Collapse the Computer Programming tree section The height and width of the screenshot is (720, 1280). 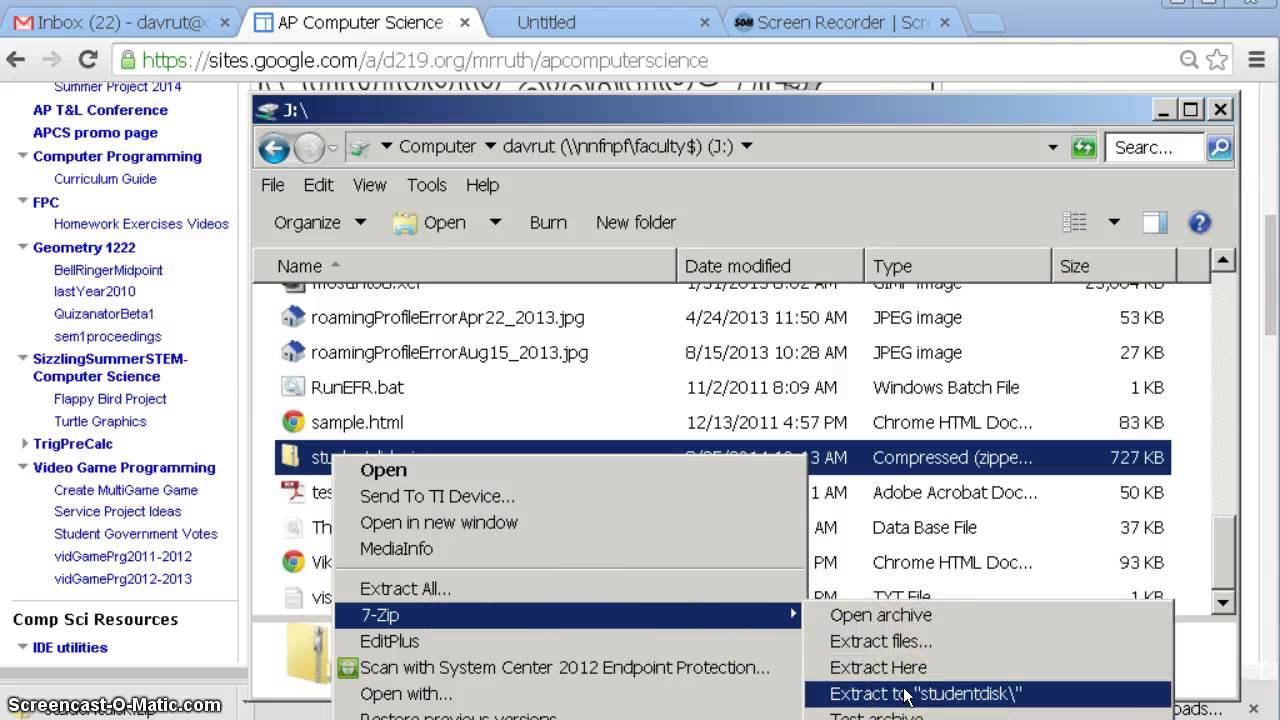[22, 155]
